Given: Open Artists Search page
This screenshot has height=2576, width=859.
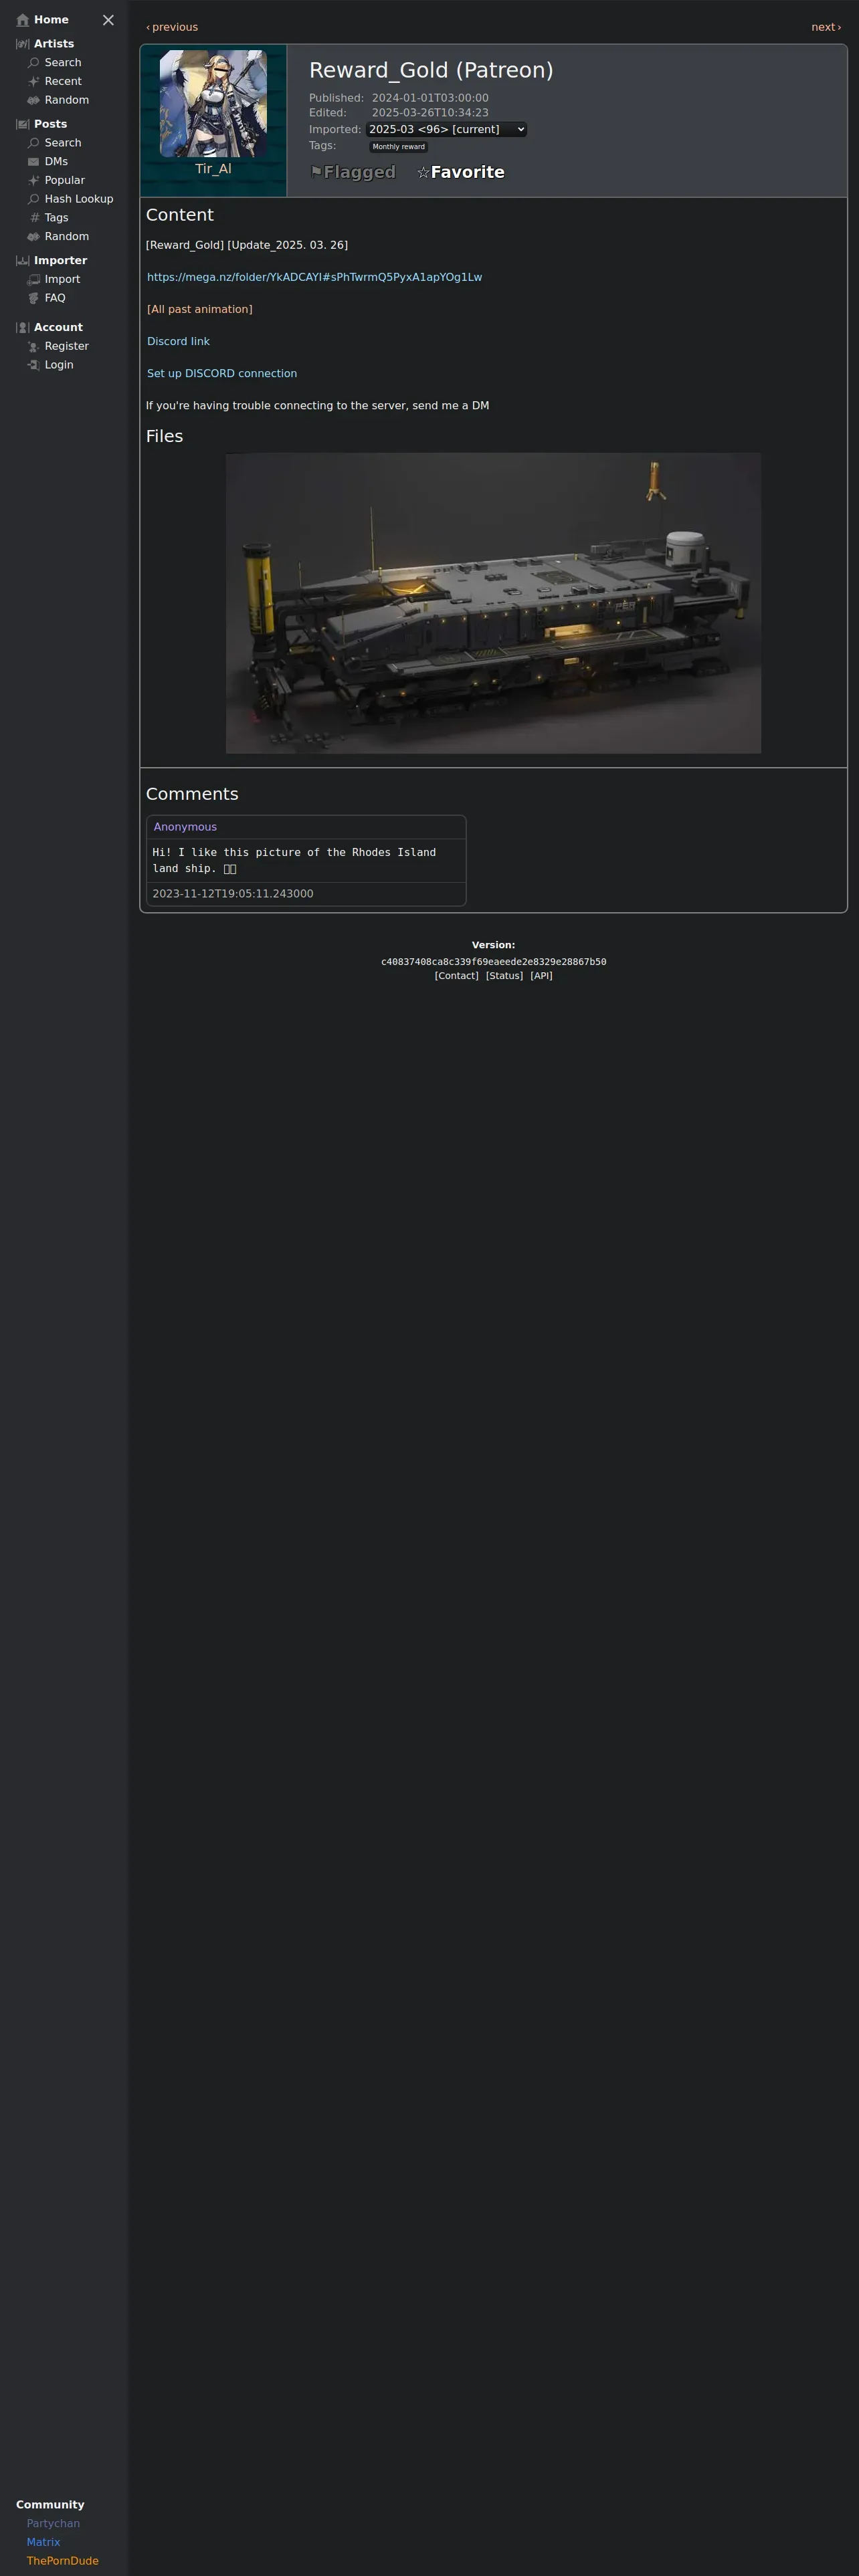Looking at the screenshot, I should tap(63, 63).
